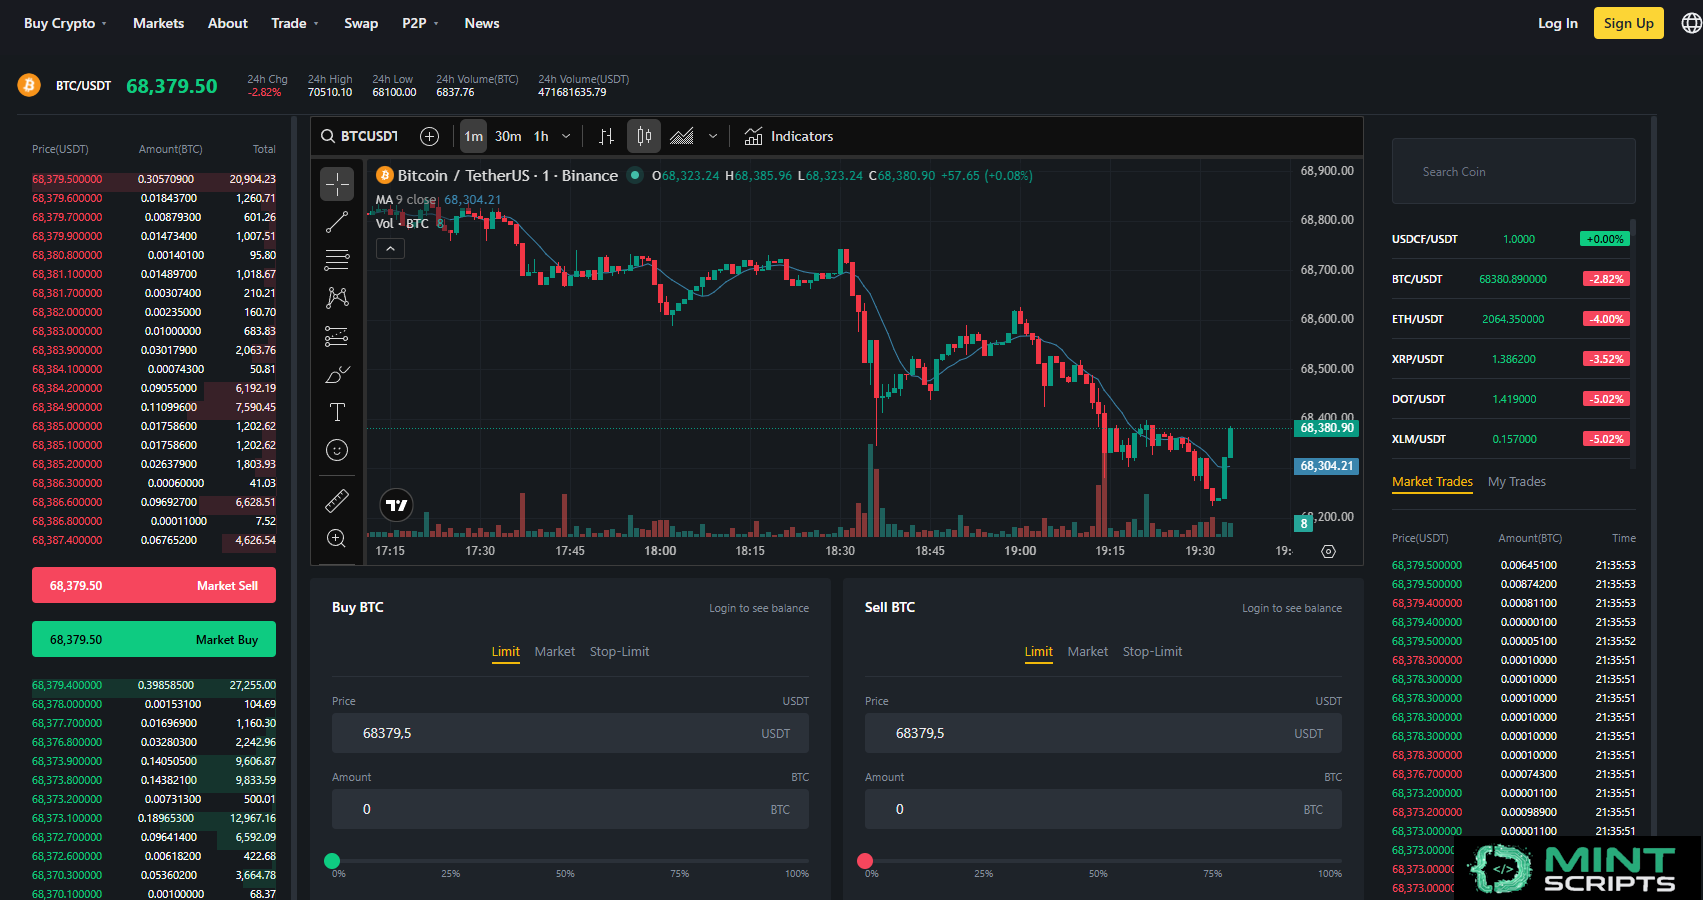Click the red sell amount slider handle
This screenshot has width=1703, height=900.
coord(865,861)
